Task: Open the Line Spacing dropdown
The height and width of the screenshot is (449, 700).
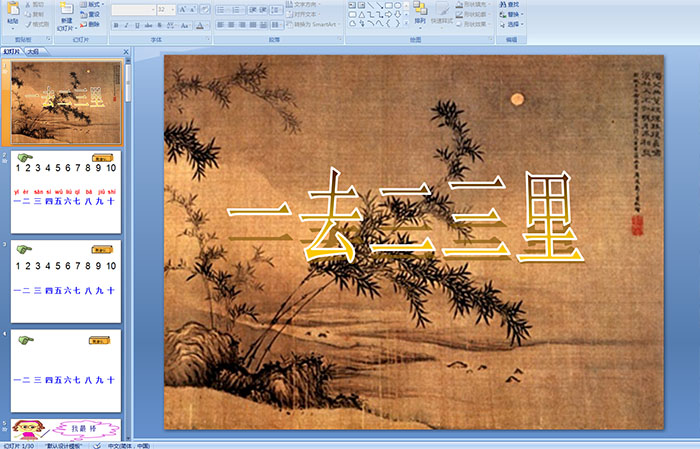Action: [x=277, y=9]
